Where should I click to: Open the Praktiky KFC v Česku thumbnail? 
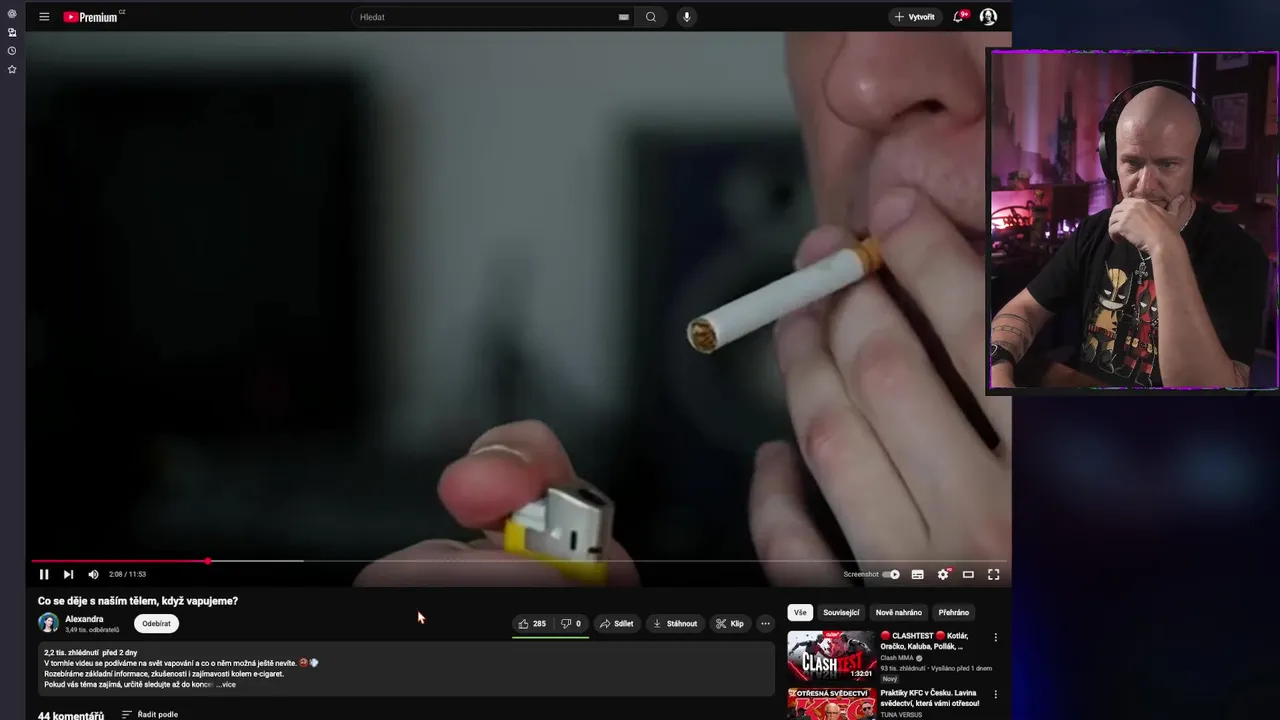tap(831, 704)
